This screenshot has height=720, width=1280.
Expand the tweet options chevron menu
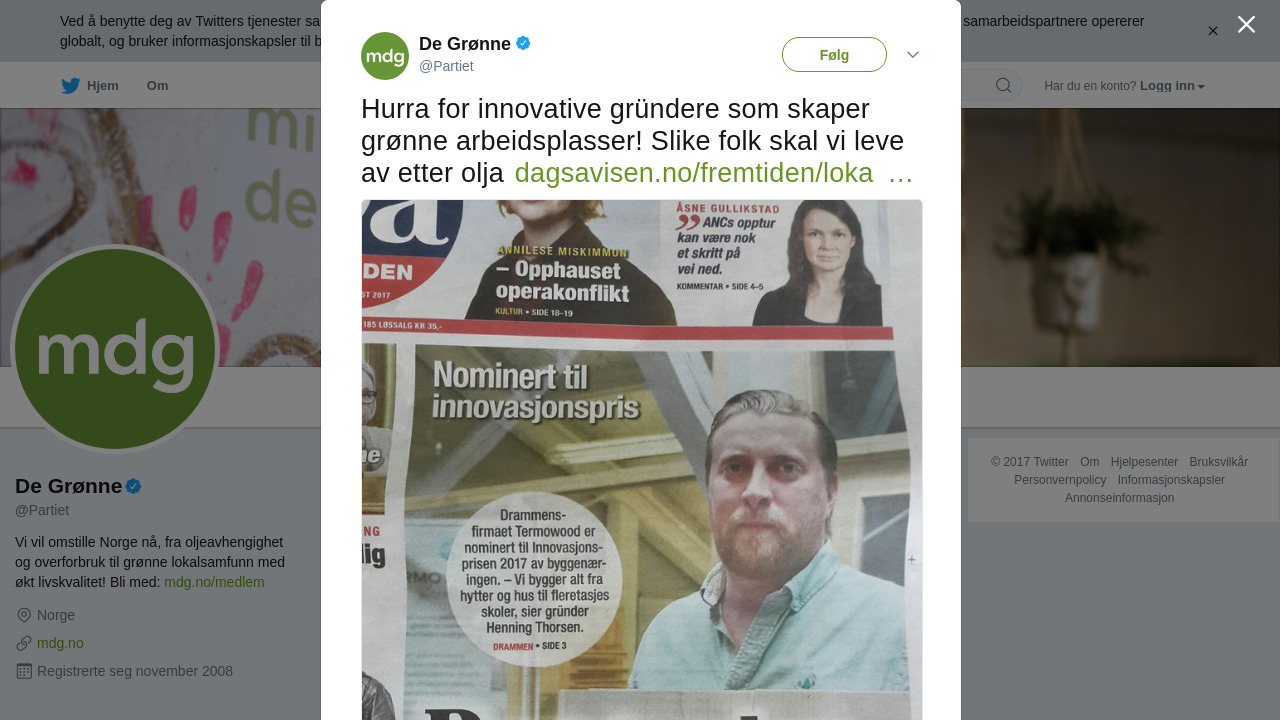click(913, 54)
